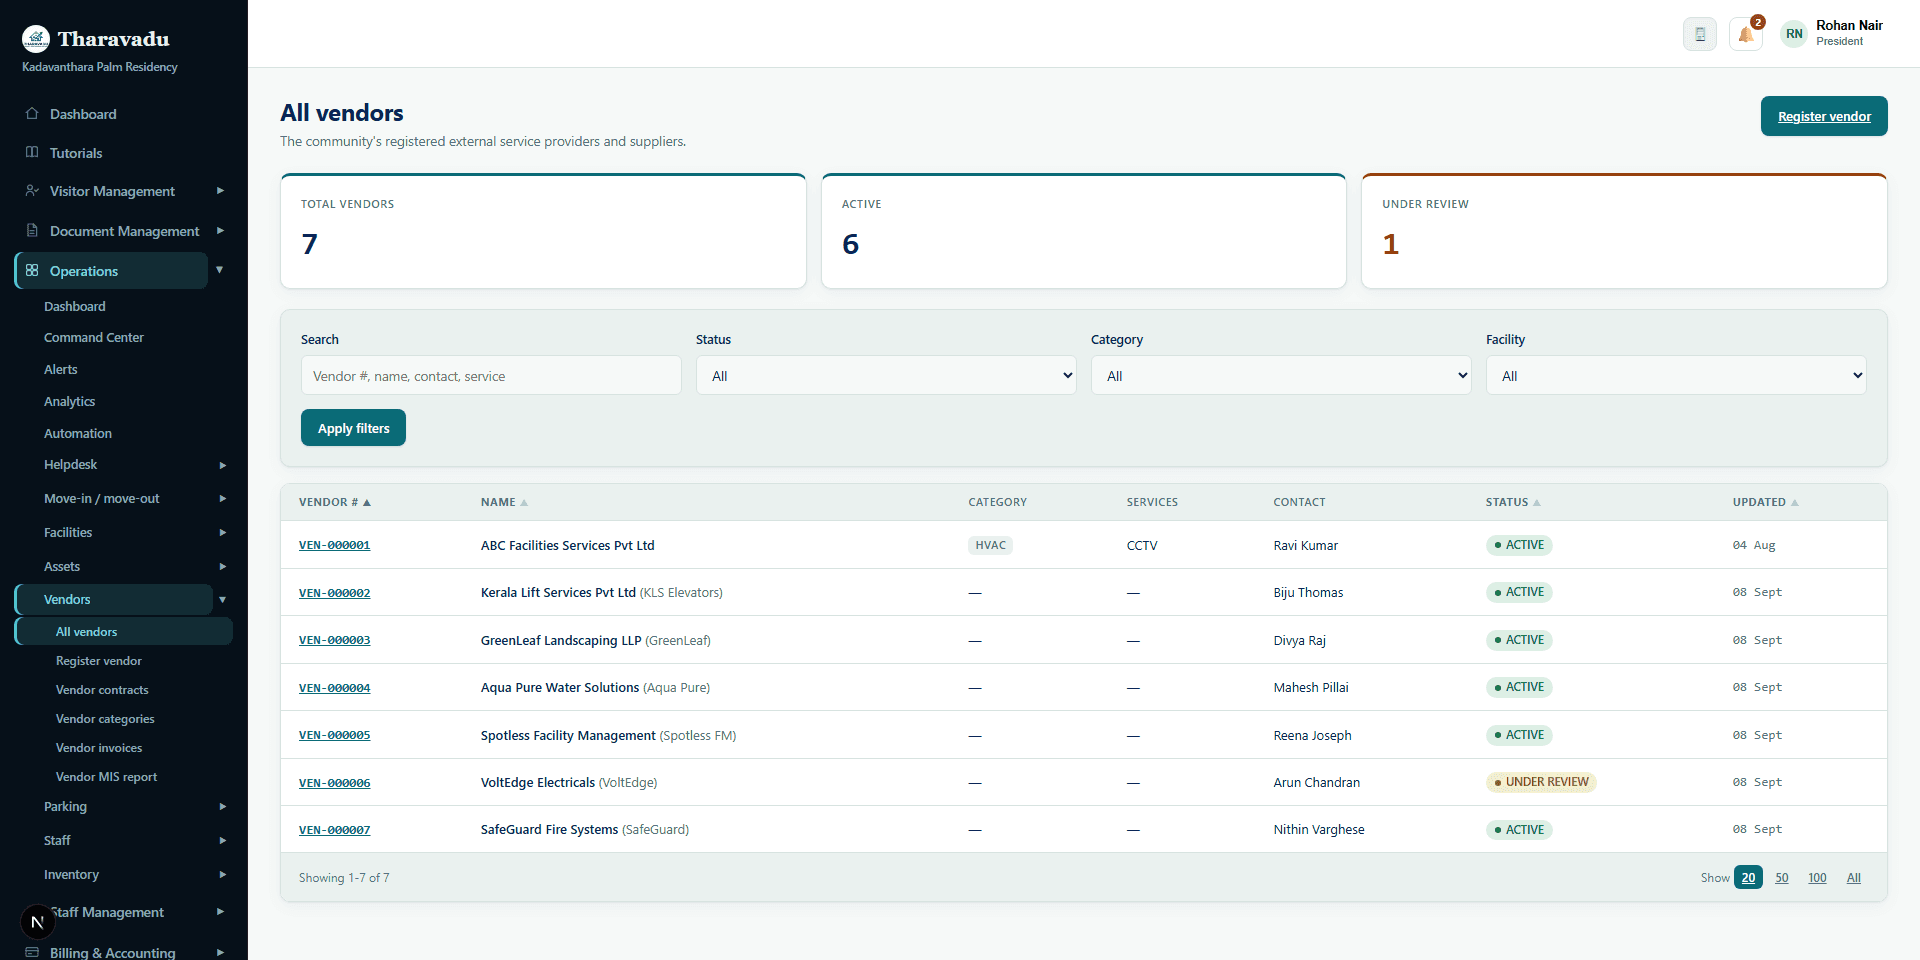Click the UNDER REVIEW status badge
1920x960 pixels.
click(1541, 782)
